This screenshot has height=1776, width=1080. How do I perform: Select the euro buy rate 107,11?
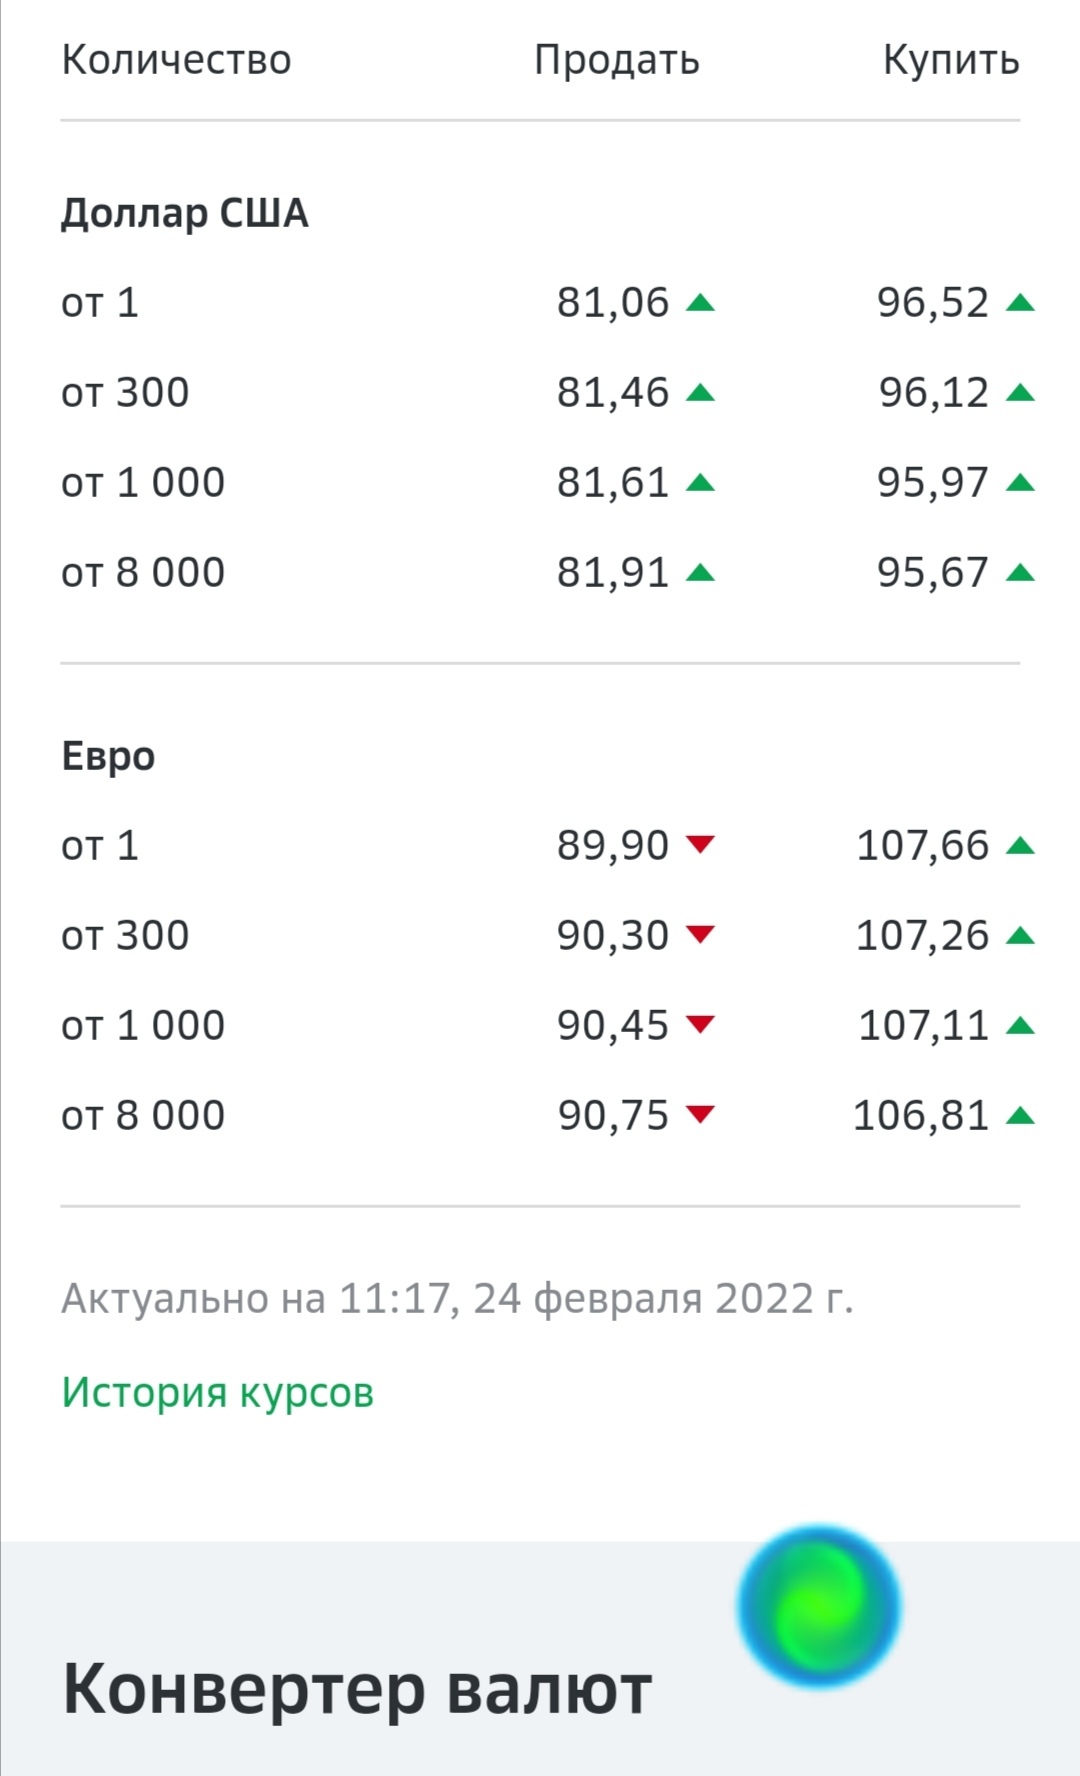click(923, 1025)
